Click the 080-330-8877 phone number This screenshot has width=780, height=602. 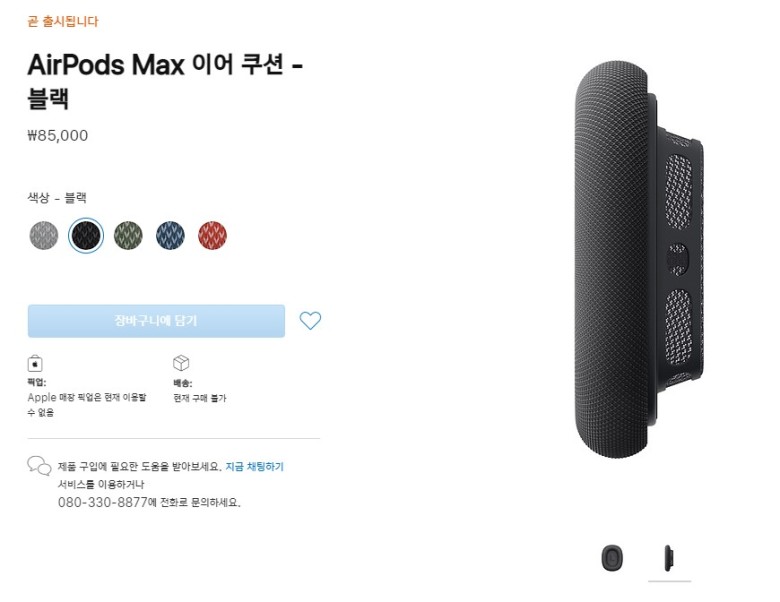[102, 502]
